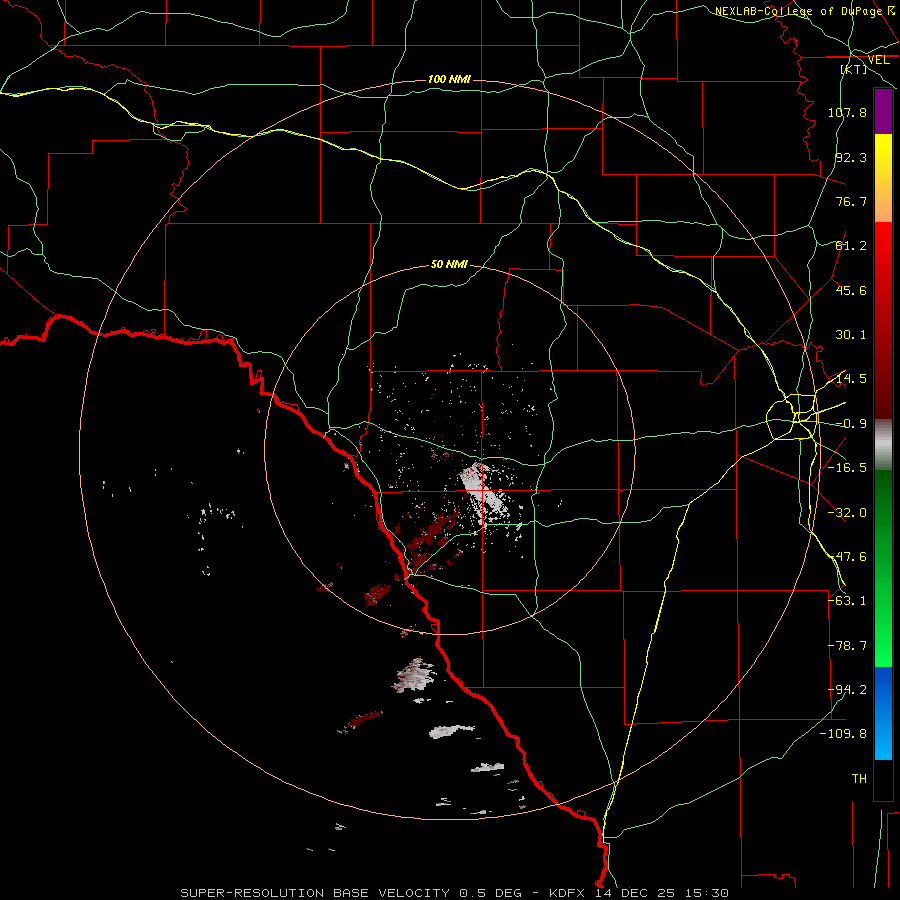Click the gray near-zero segment of color bar

click(883, 445)
